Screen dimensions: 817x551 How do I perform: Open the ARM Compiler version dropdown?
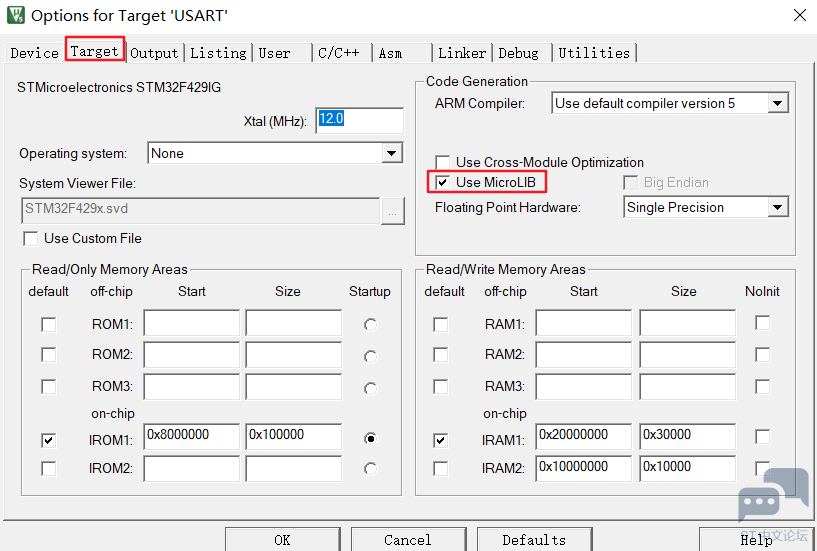pos(778,103)
